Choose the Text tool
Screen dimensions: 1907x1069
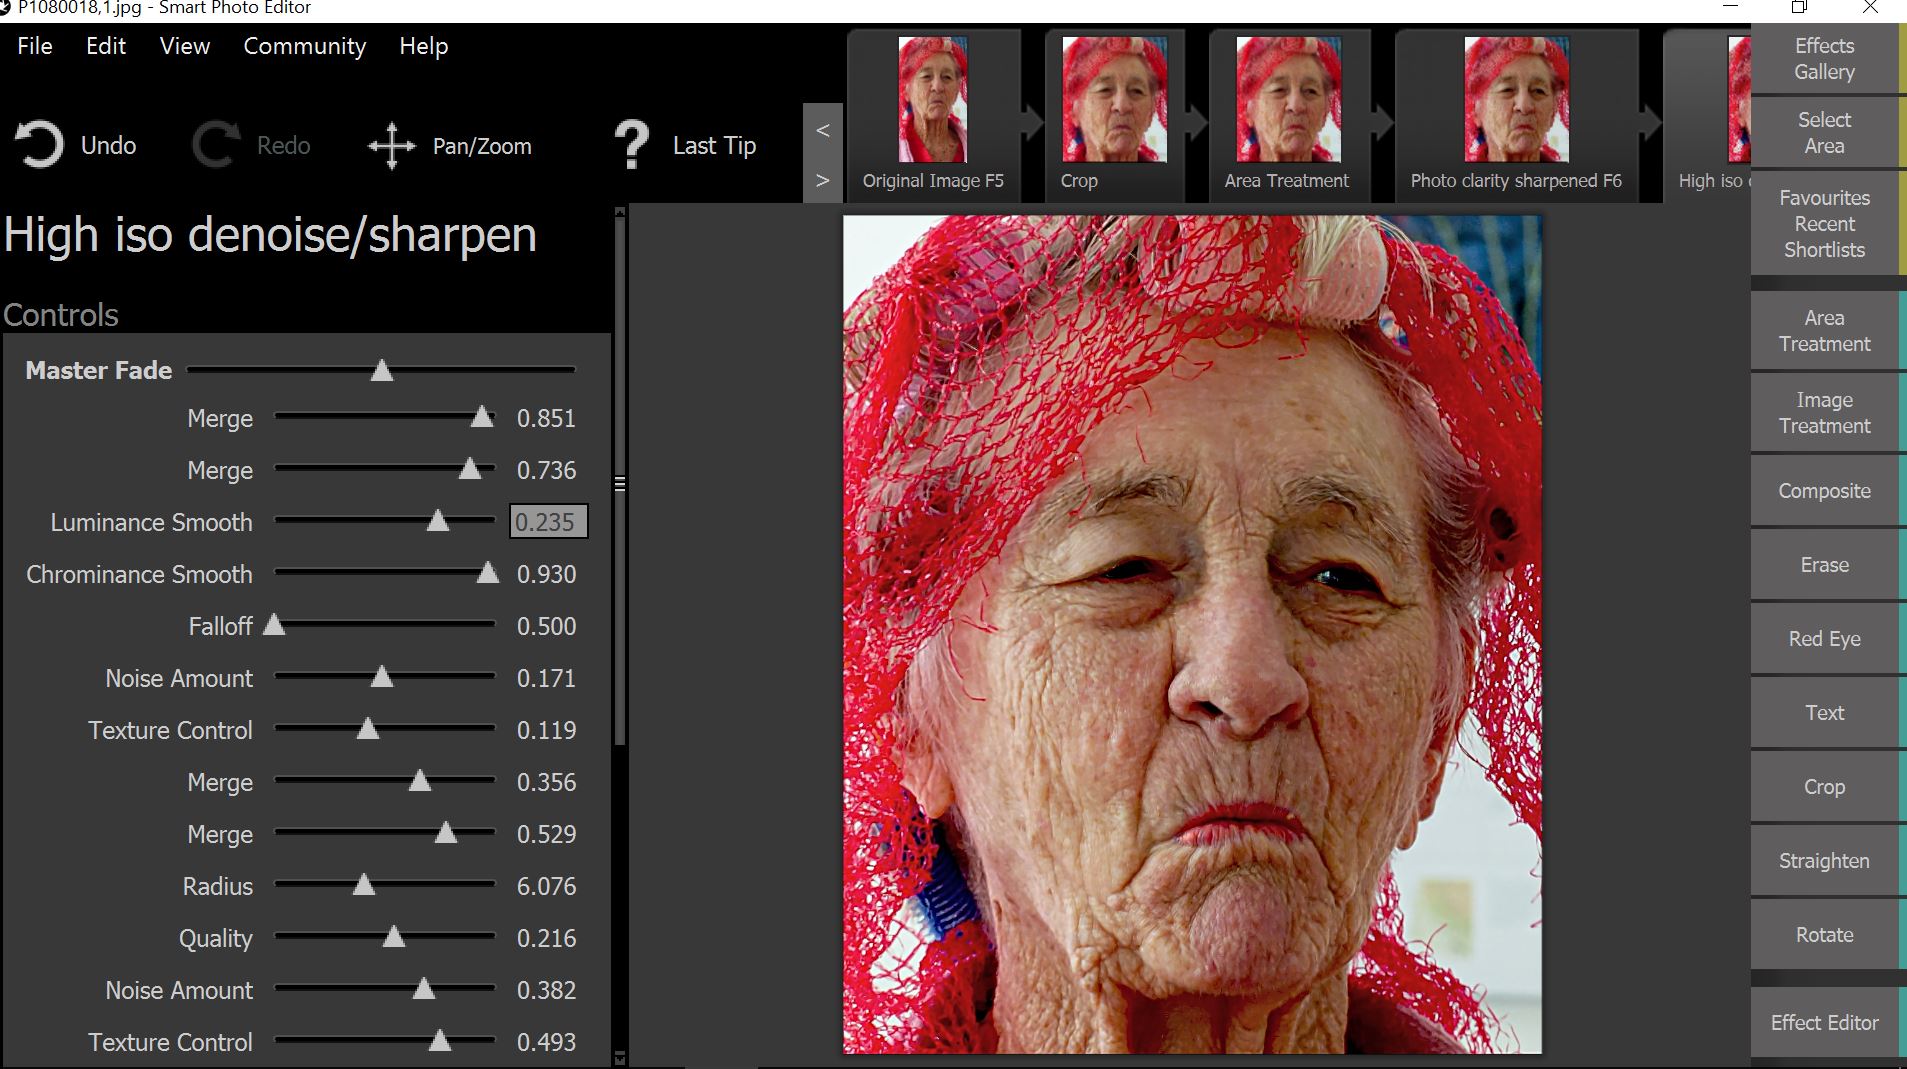1825,713
